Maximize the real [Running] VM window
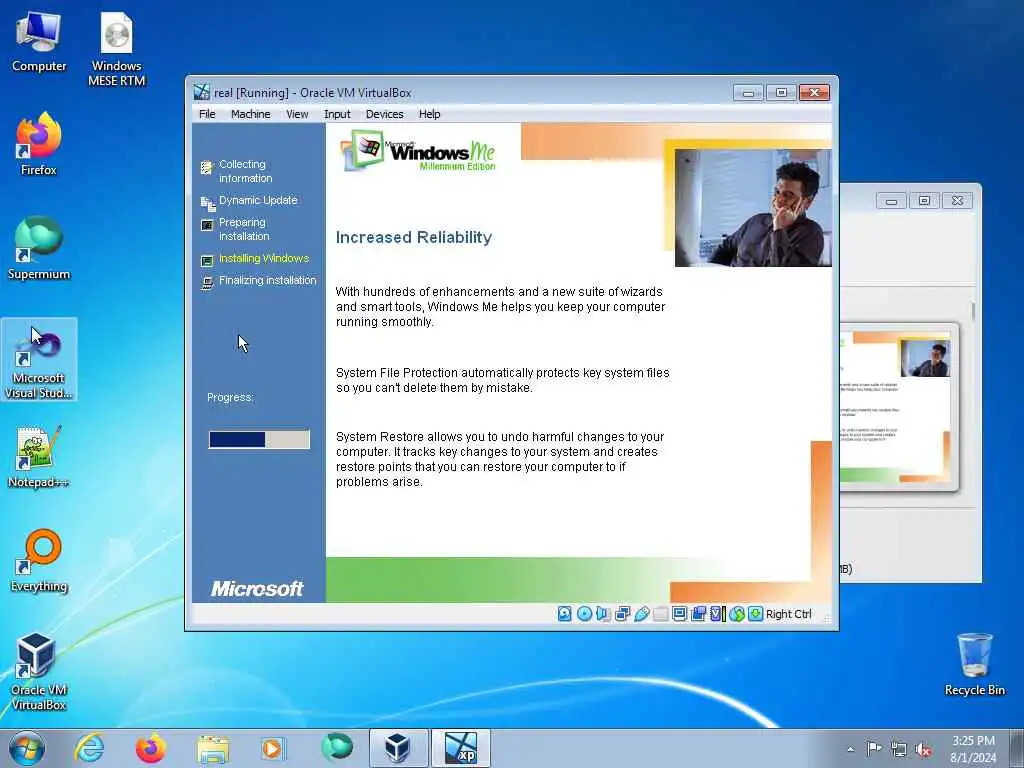This screenshot has height=768, width=1024. [781, 93]
